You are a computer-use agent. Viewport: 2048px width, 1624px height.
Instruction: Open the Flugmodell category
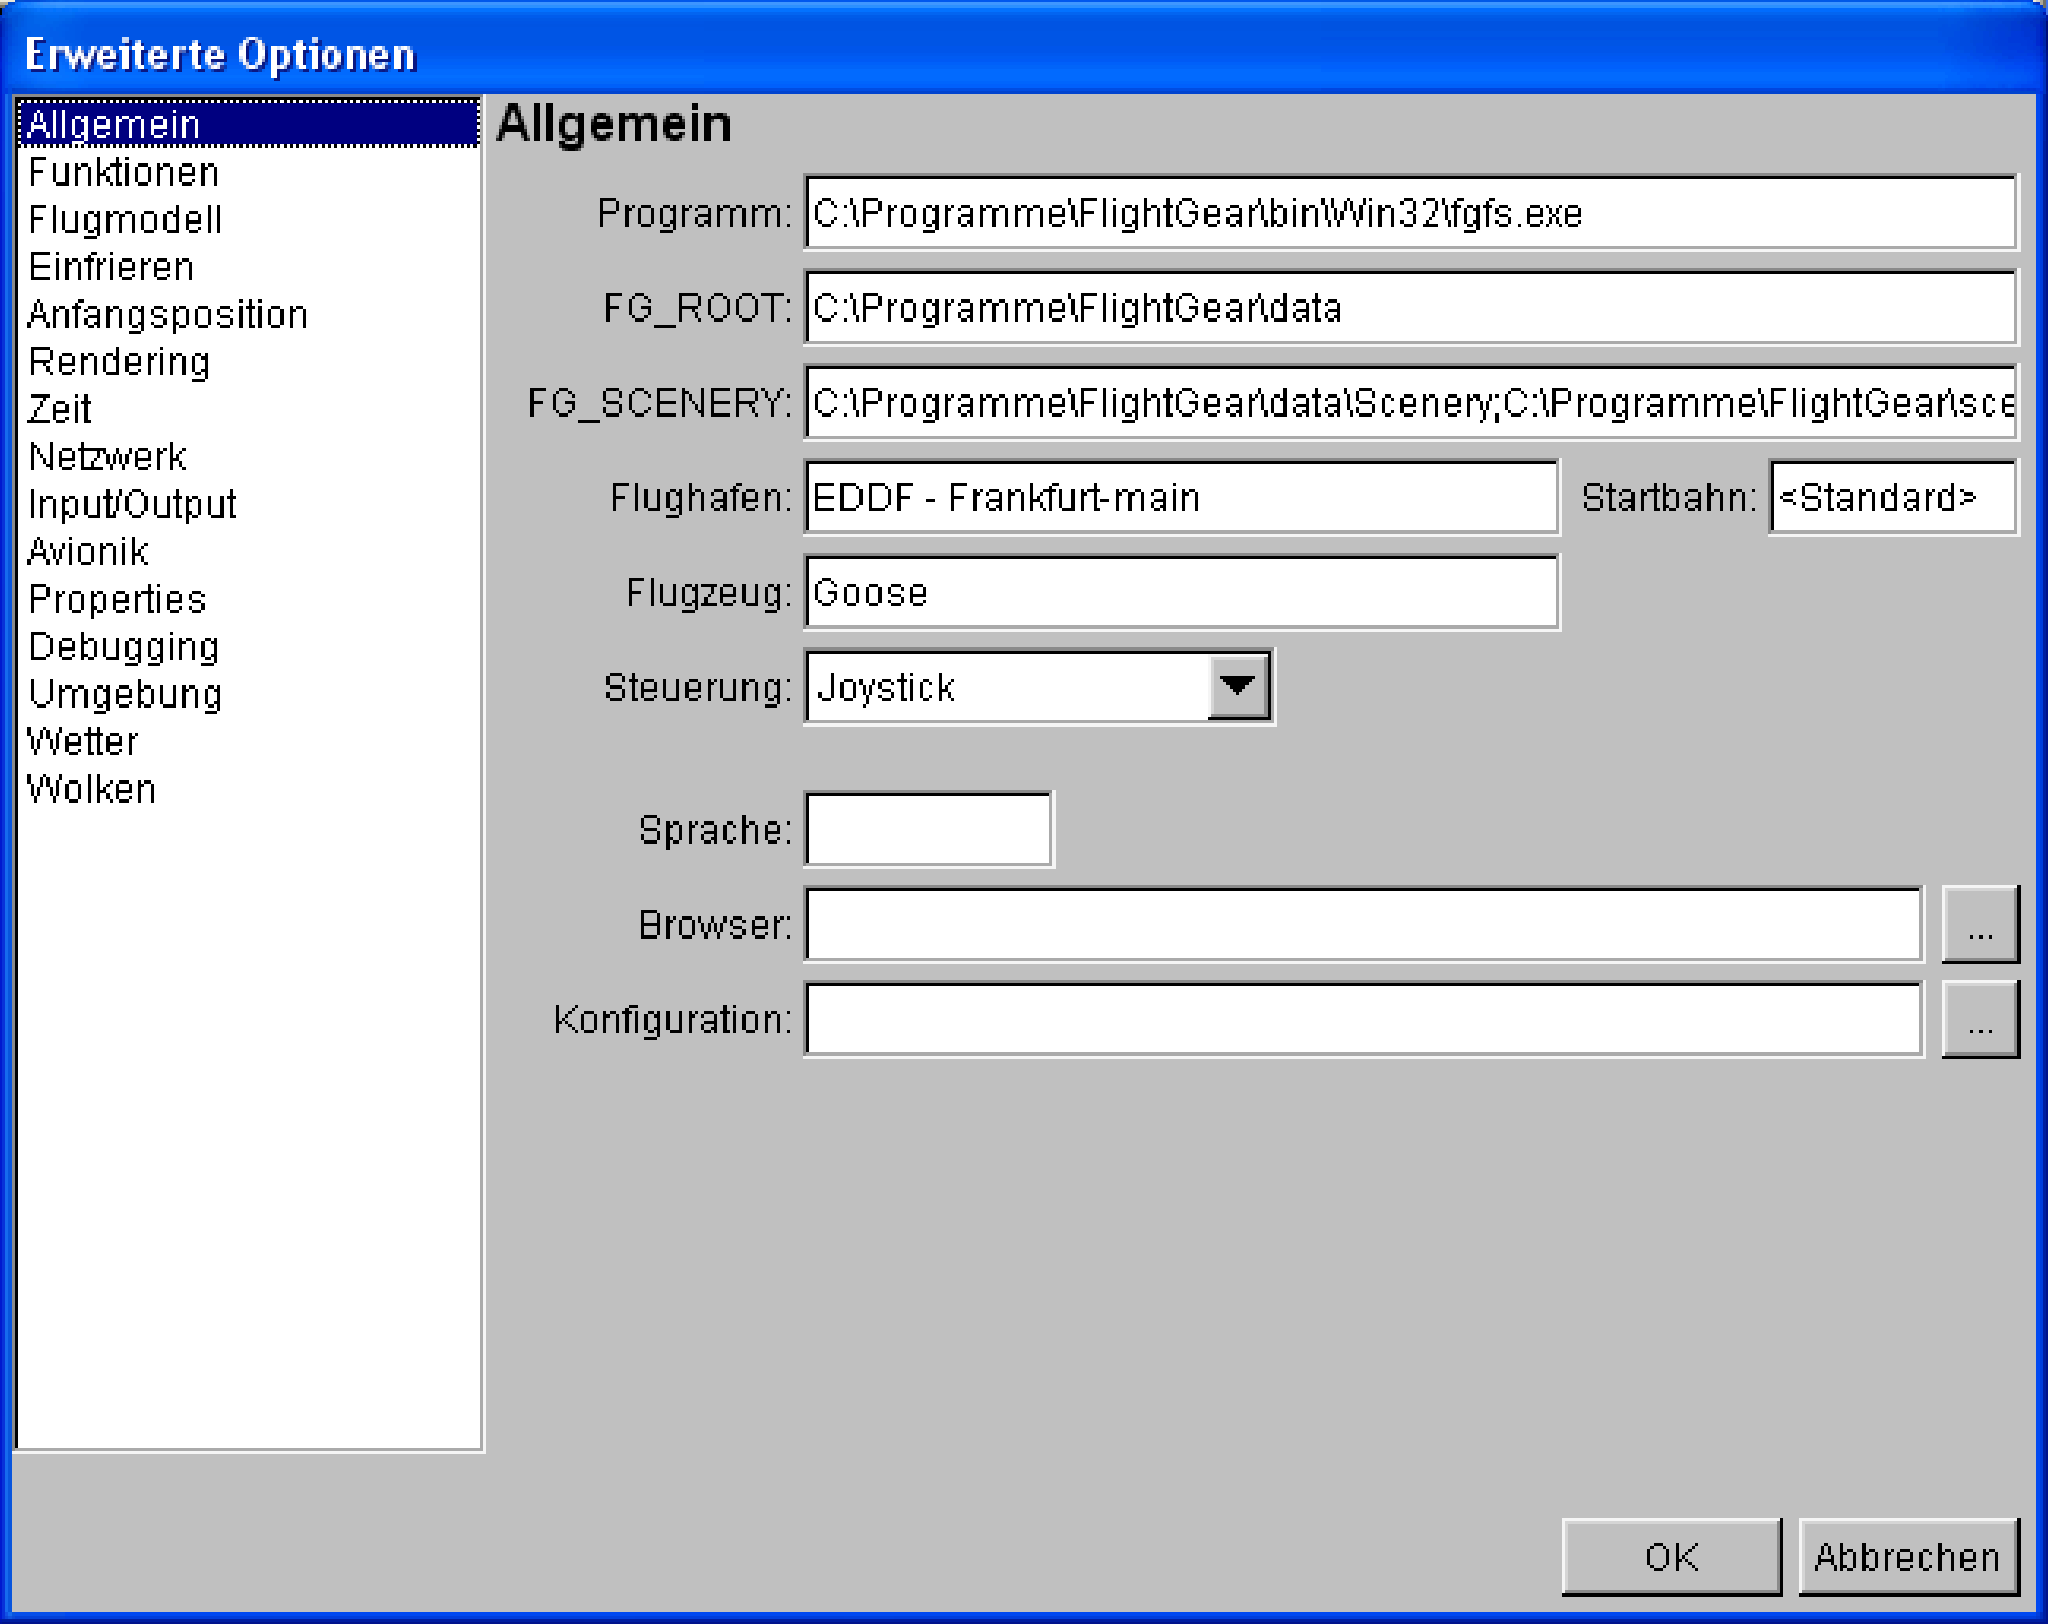(125, 220)
